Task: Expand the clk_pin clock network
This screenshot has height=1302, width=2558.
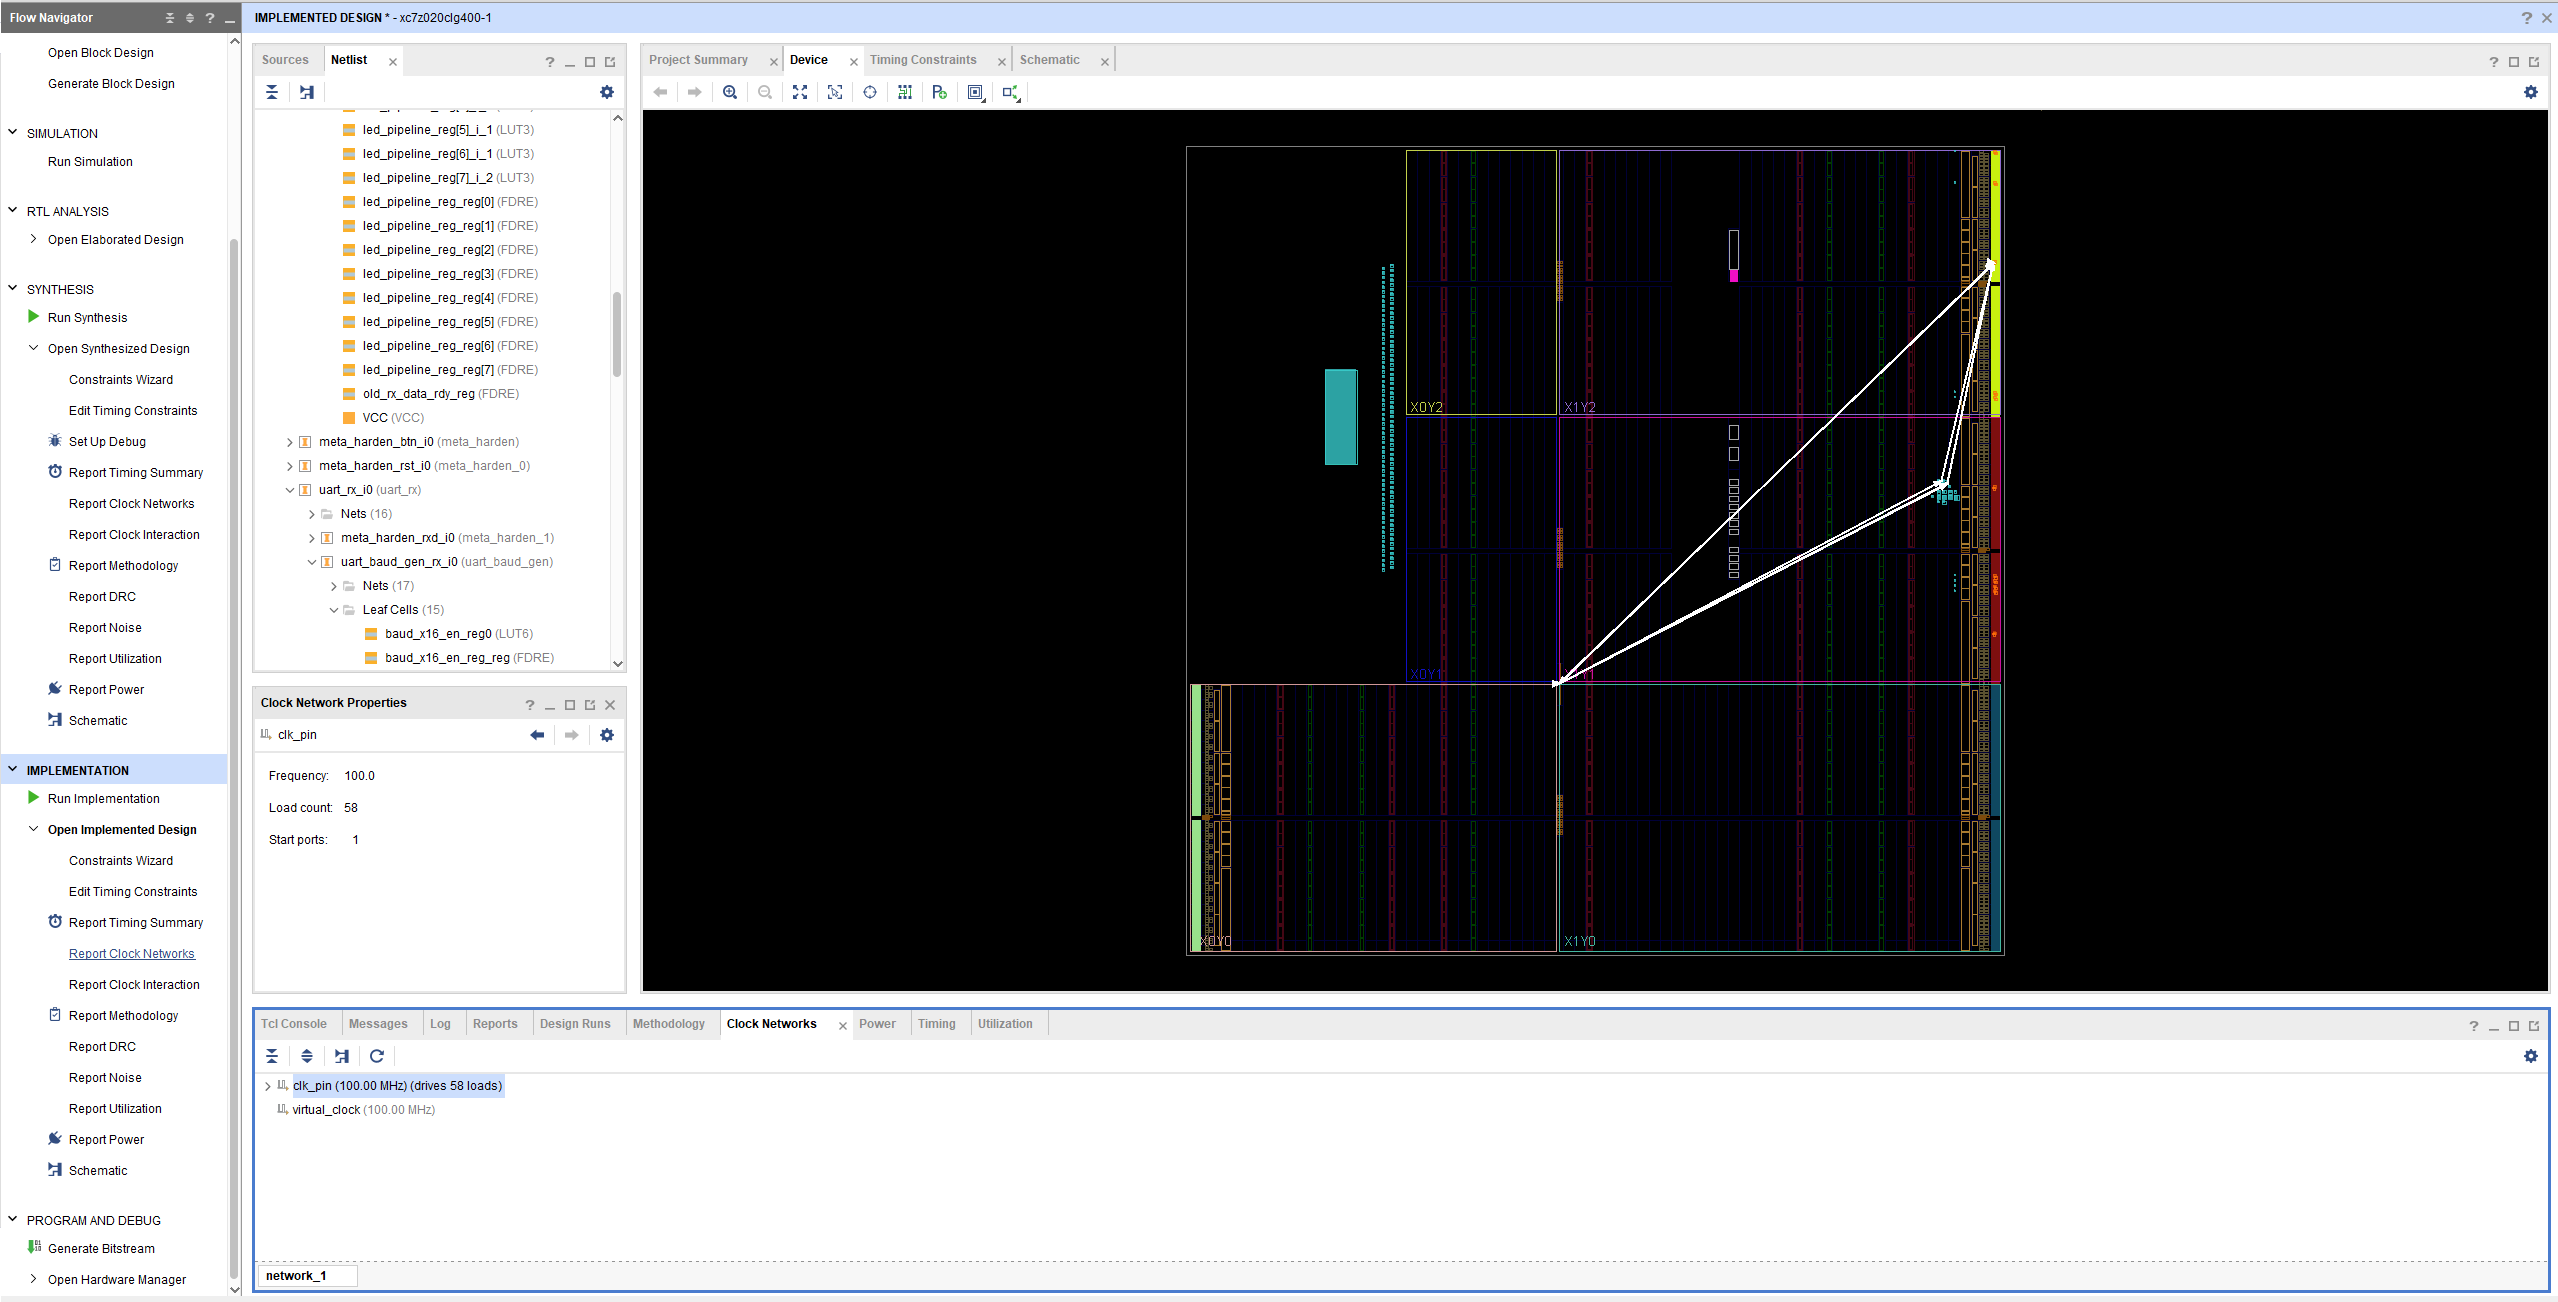Action: (268, 1086)
